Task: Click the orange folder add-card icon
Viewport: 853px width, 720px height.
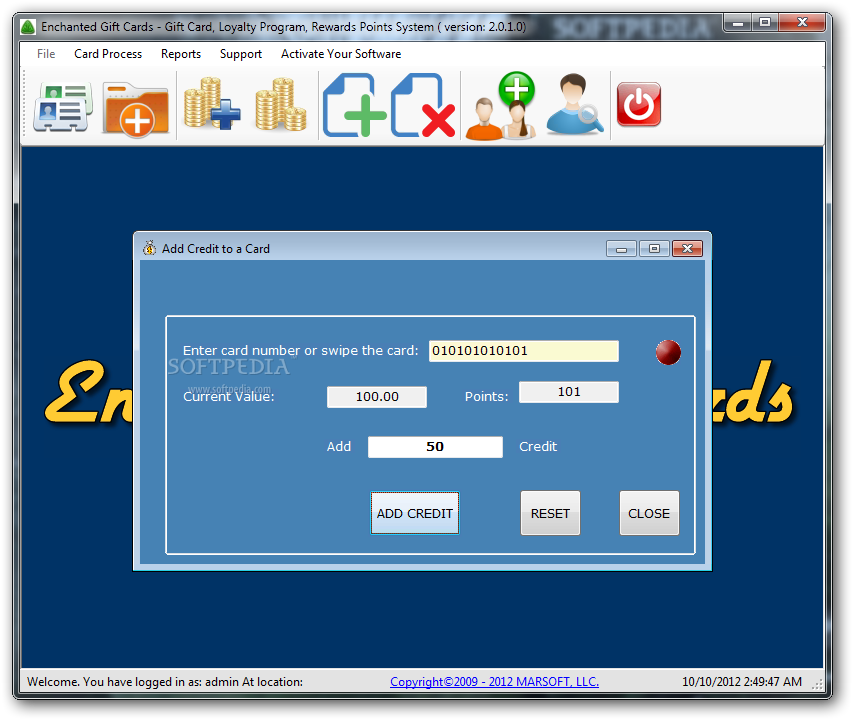Action: [135, 108]
